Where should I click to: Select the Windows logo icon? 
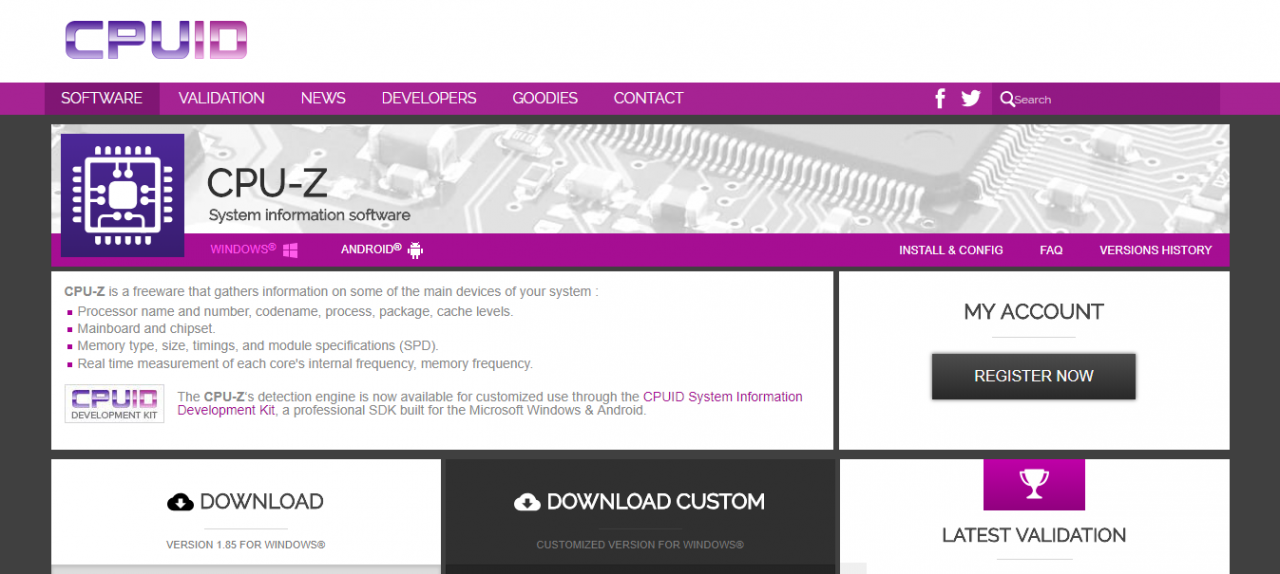[x=290, y=250]
